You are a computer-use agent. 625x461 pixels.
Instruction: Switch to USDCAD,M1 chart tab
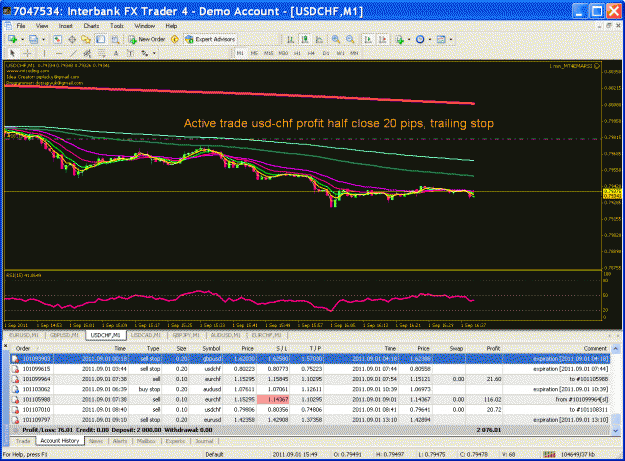coord(146,335)
